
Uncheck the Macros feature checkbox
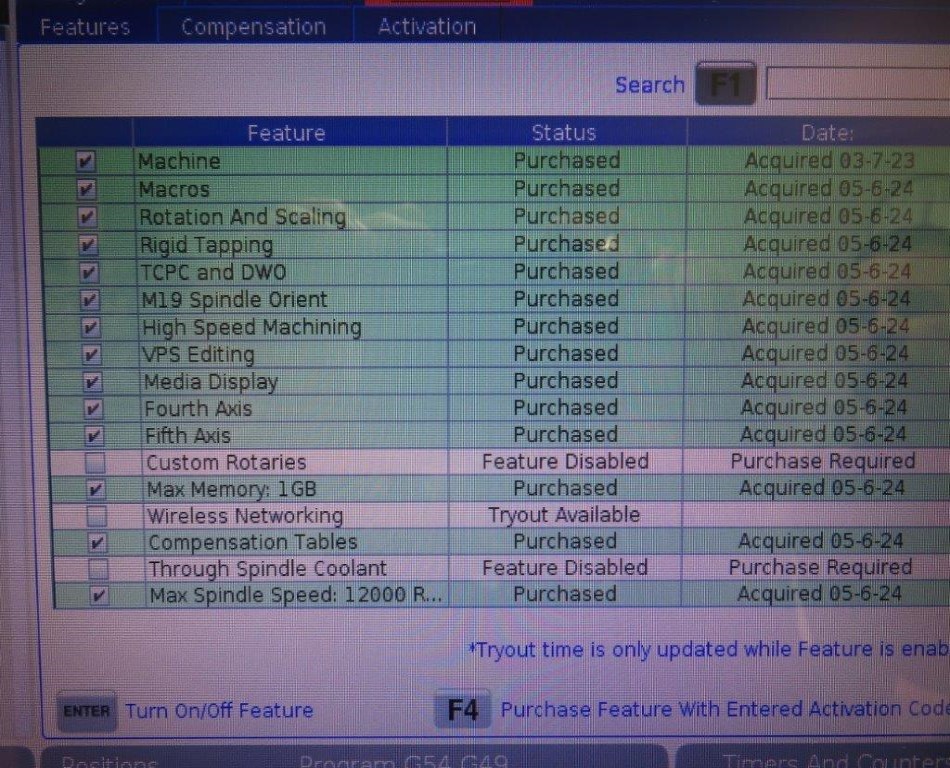(x=87, y=189)
